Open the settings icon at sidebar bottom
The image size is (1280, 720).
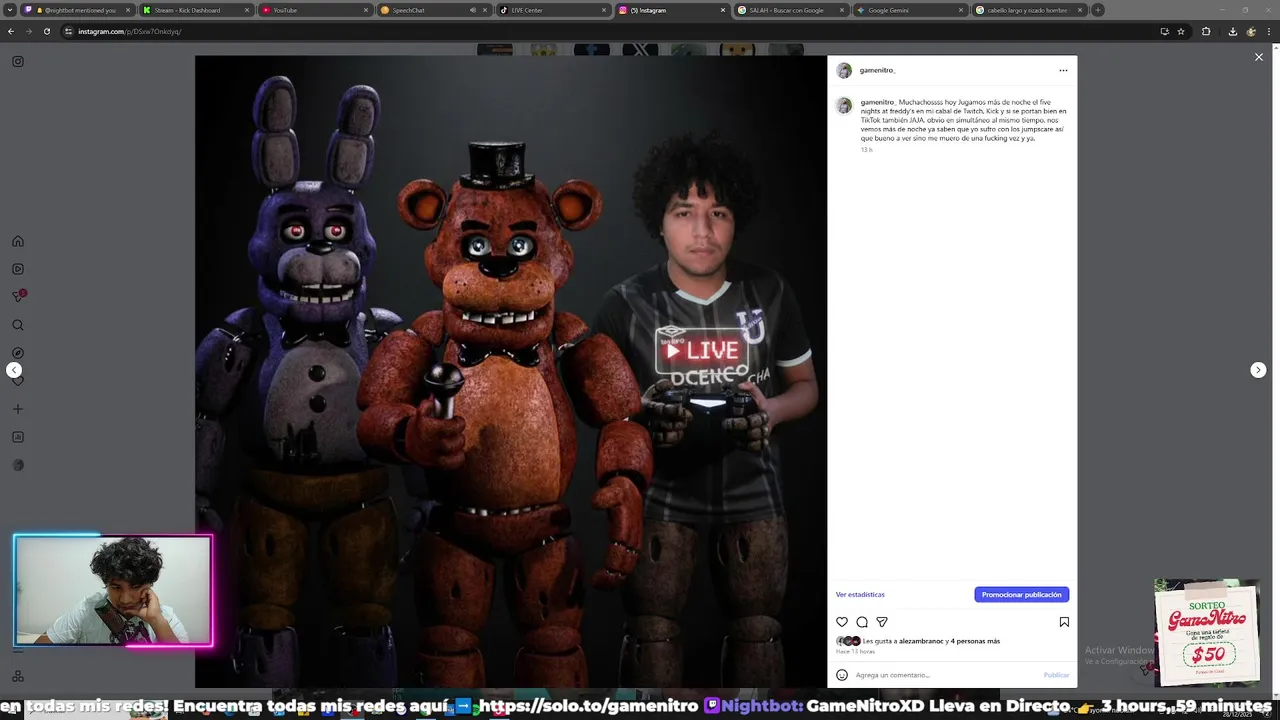point(18,676)
